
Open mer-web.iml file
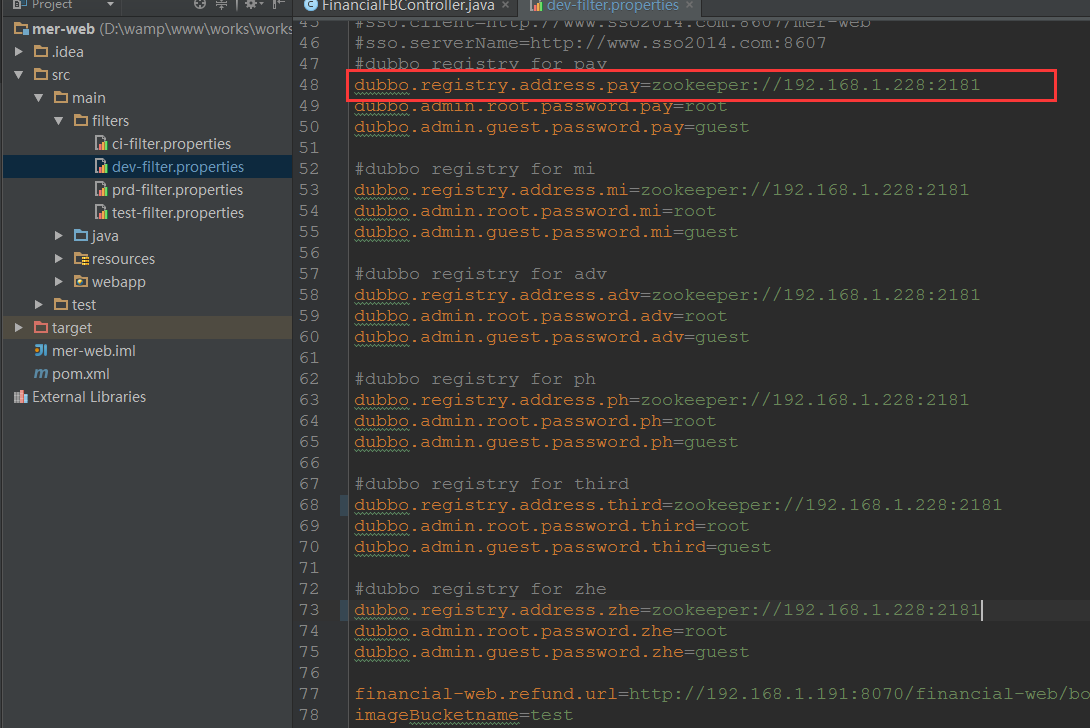94,350
